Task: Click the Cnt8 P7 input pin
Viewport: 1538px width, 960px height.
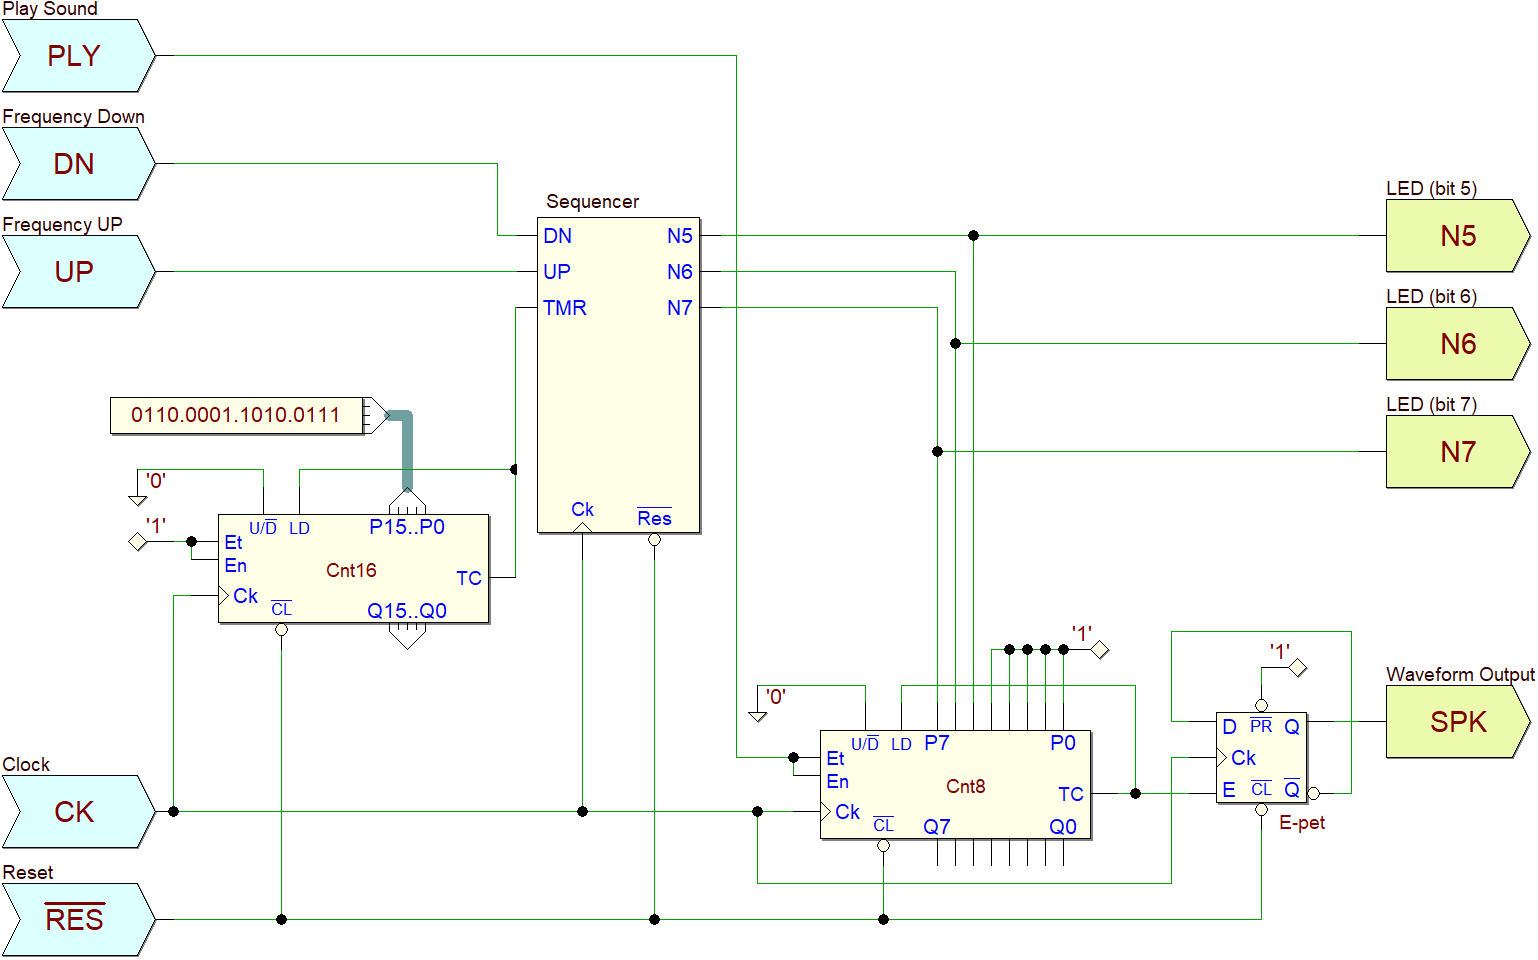Action: [x=937, y=743]
